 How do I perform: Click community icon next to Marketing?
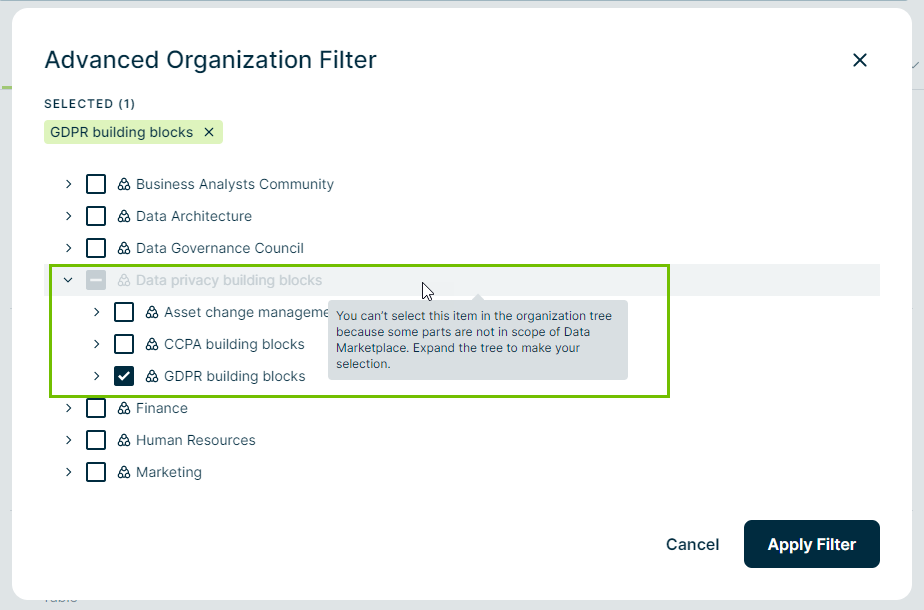pyautogui.click(x=124, y=472)
